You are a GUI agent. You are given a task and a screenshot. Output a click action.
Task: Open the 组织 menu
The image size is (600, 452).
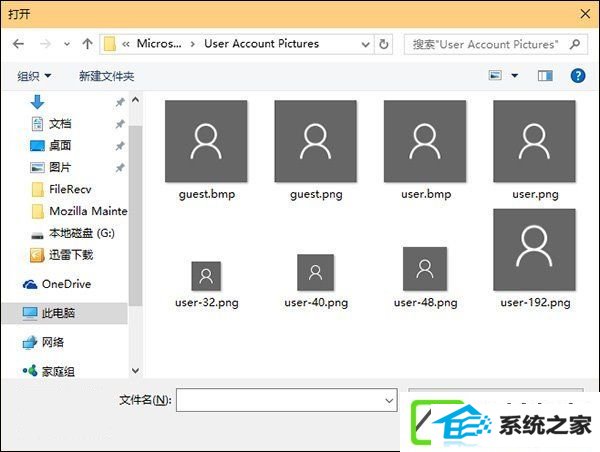(x=34, y=76)
